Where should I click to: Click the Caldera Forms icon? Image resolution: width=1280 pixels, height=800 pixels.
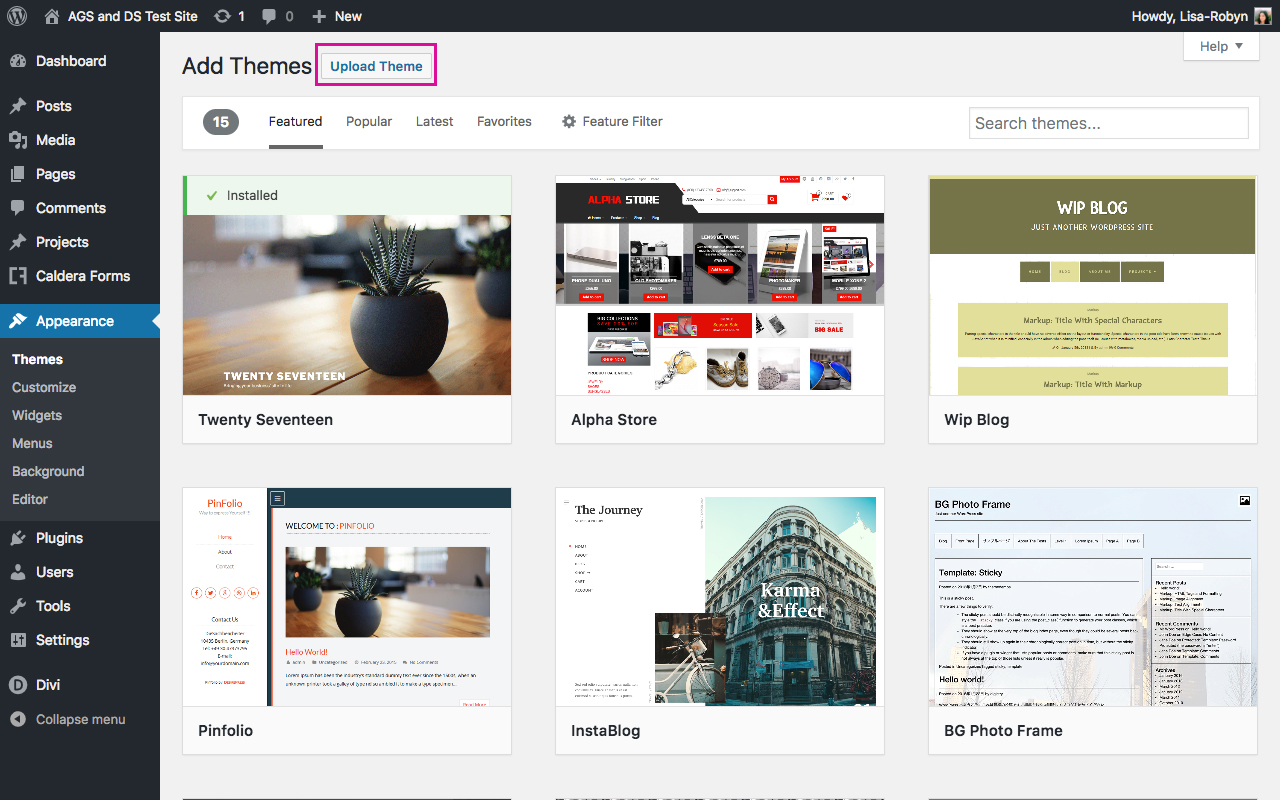click(x=18, y=276)
